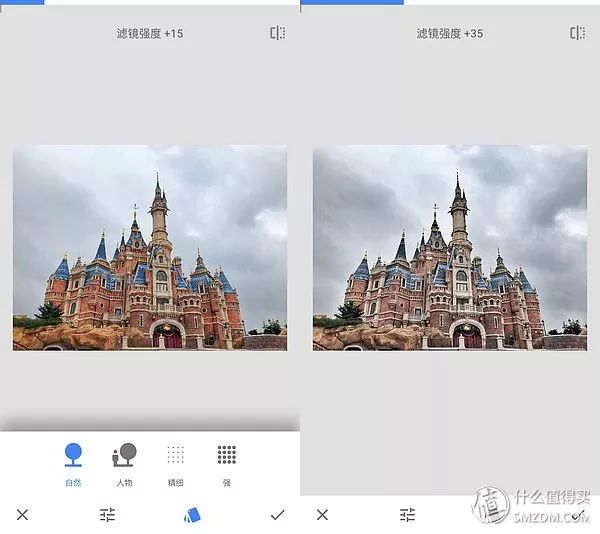Open adjustment sliders in the left screen

[108, 515]
